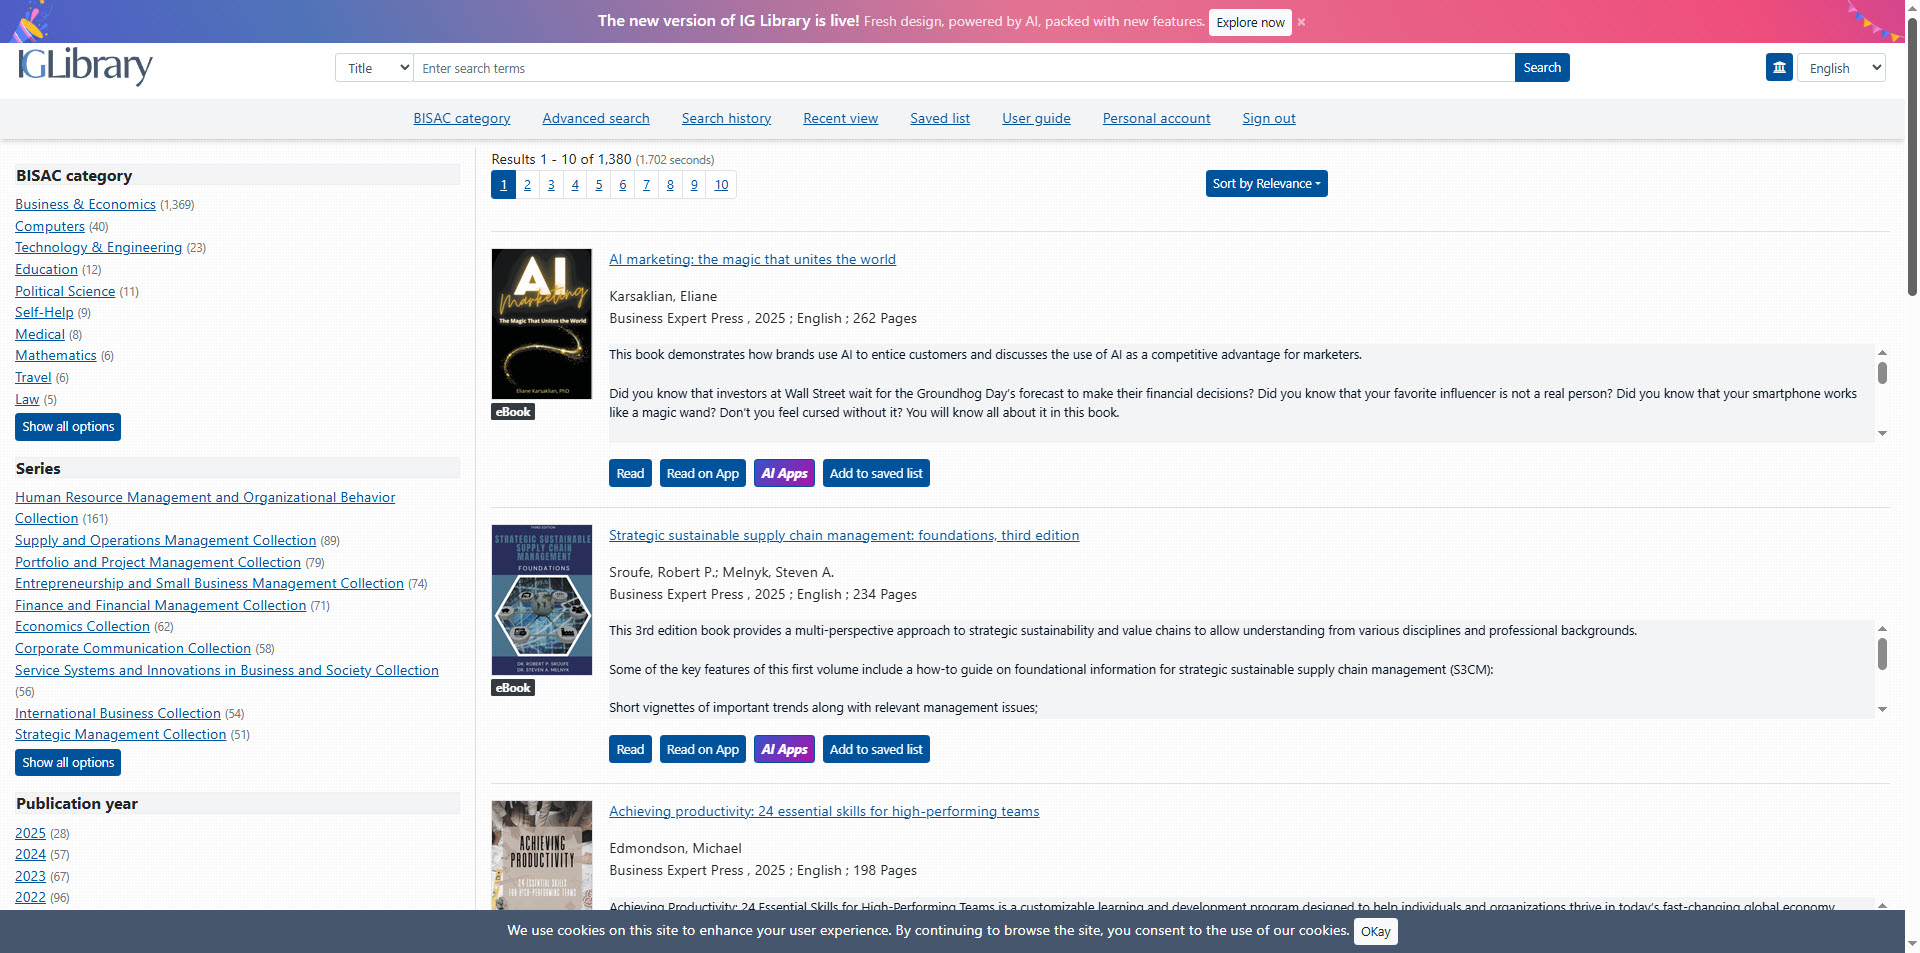Click the institution building icon button
Screen dimensions: 1920x953
point(1779,68)
